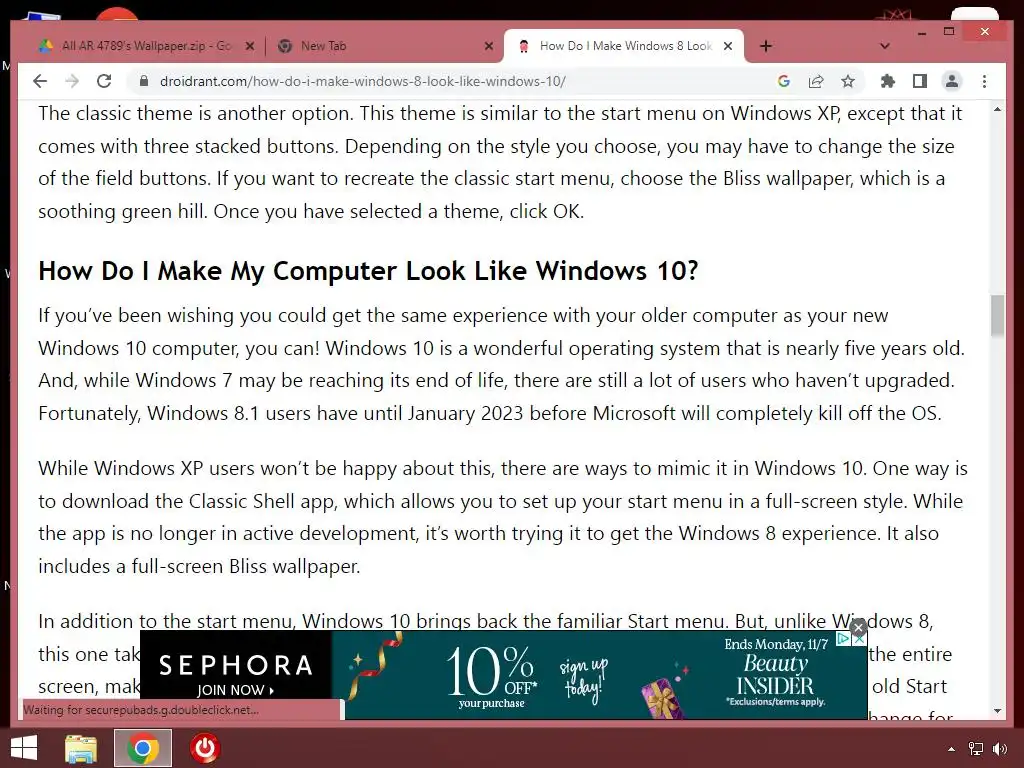Viewport: 1024px width, 768px height.
Task: Expand the tab search dropdown arrow
Action: (884, 46)
